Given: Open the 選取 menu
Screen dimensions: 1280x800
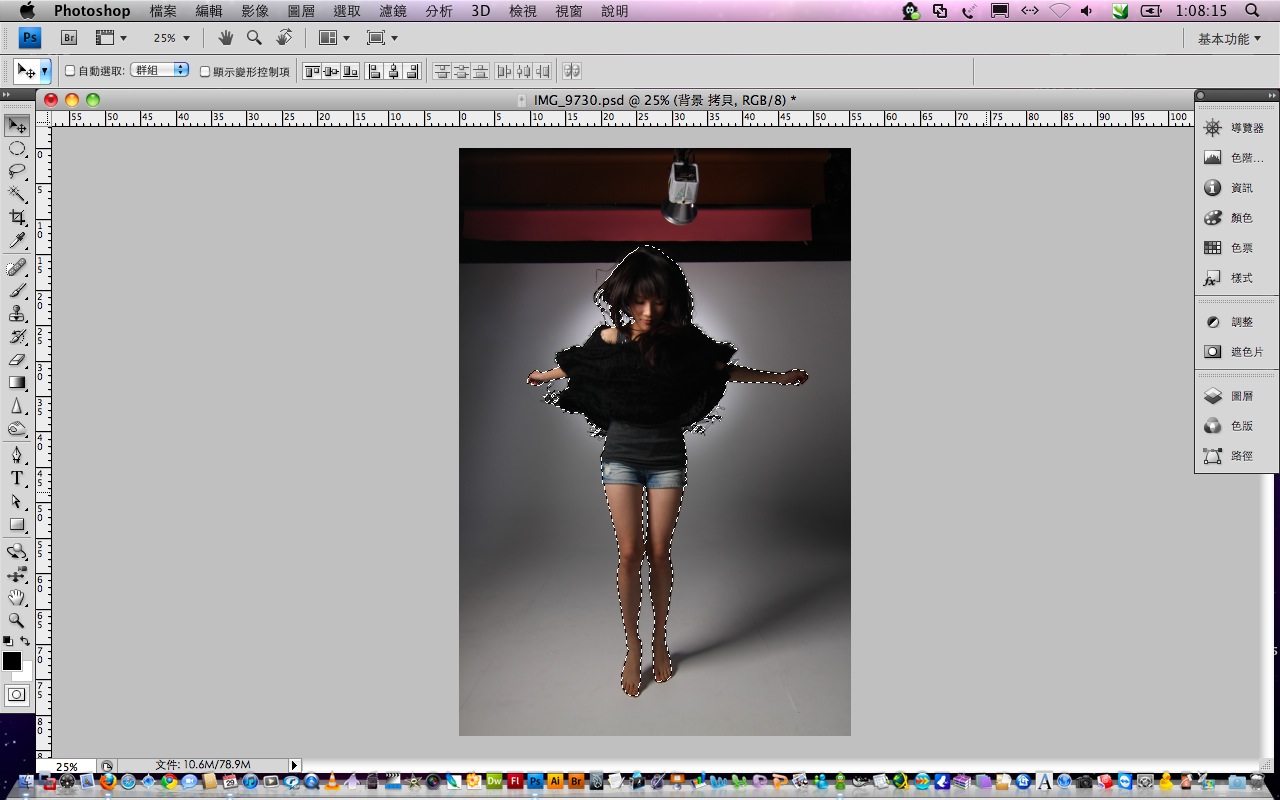Looking at the screenshot, I should click(347, 11).
